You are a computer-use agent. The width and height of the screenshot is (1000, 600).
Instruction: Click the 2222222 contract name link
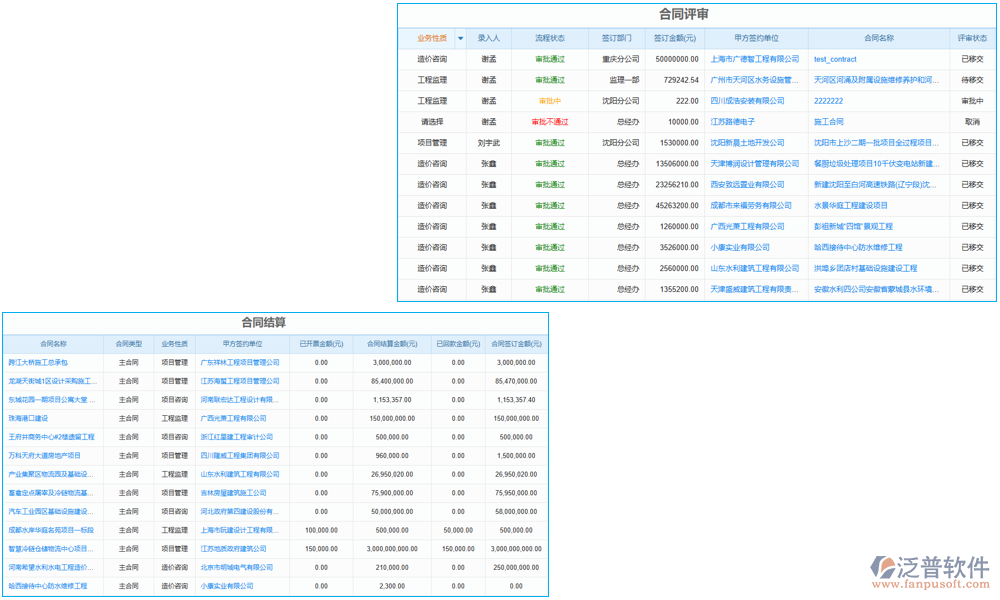(x=828, y=101)
